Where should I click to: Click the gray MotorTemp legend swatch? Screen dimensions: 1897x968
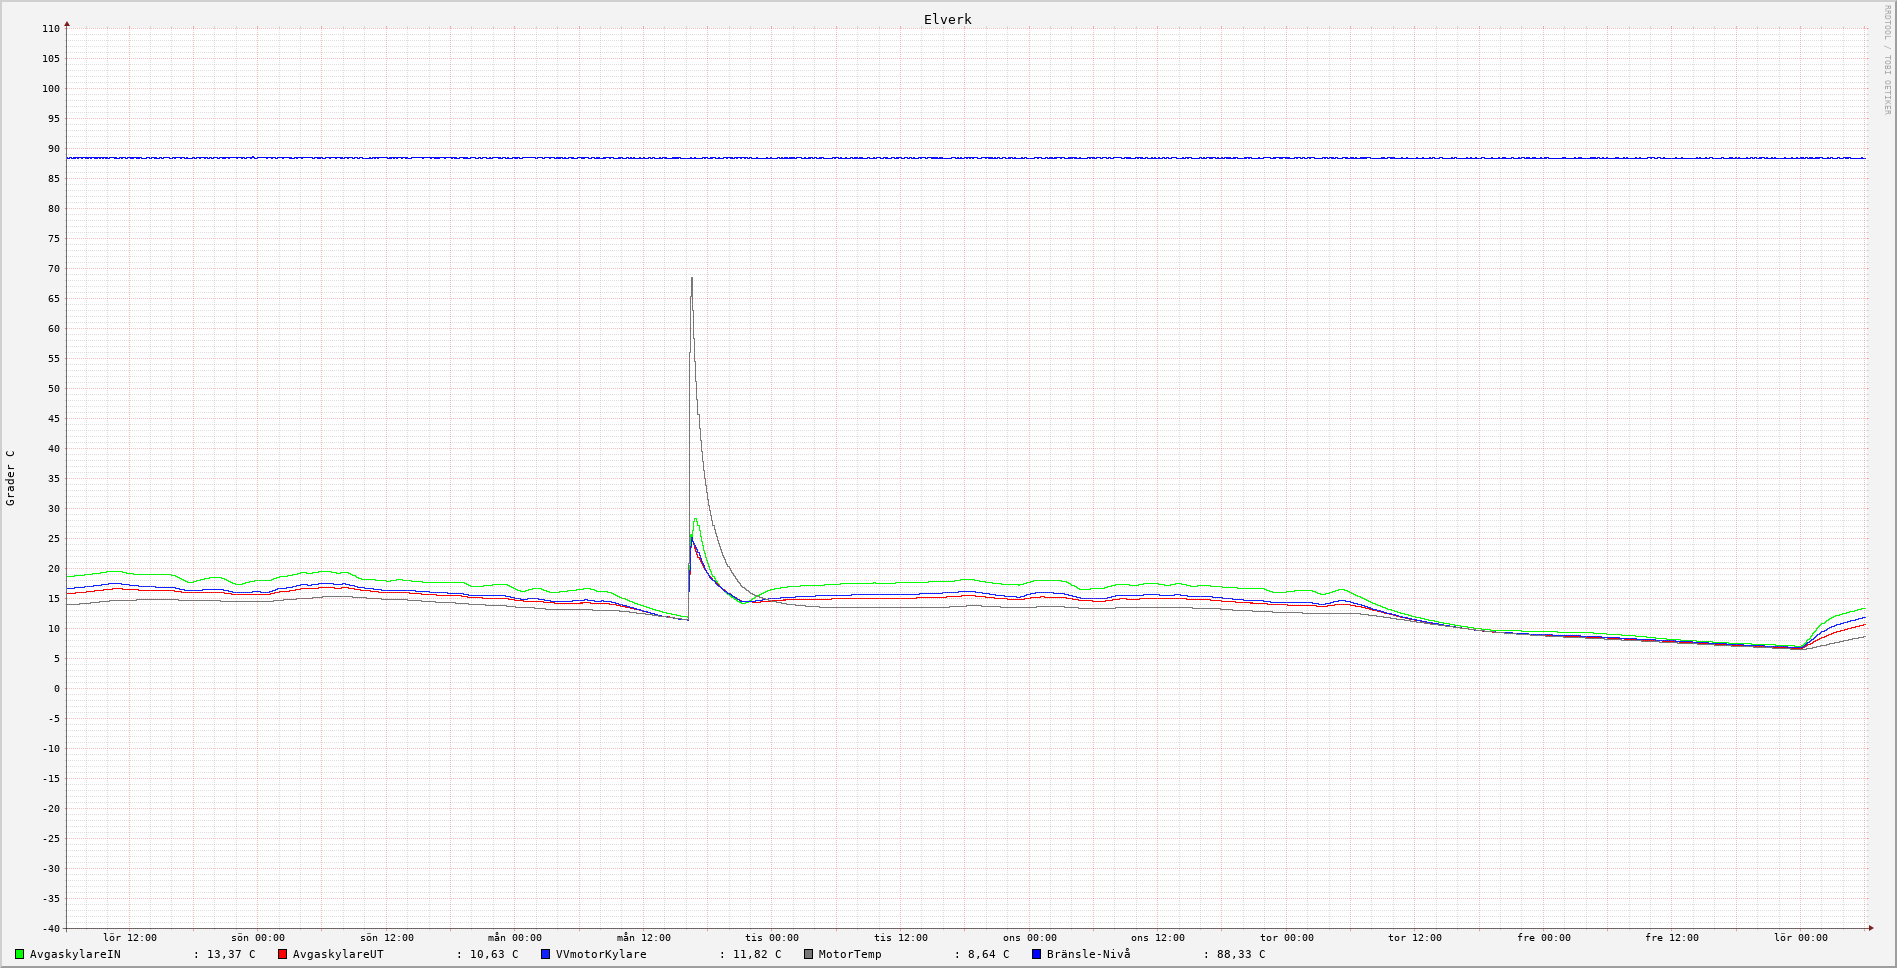(809, 954)
